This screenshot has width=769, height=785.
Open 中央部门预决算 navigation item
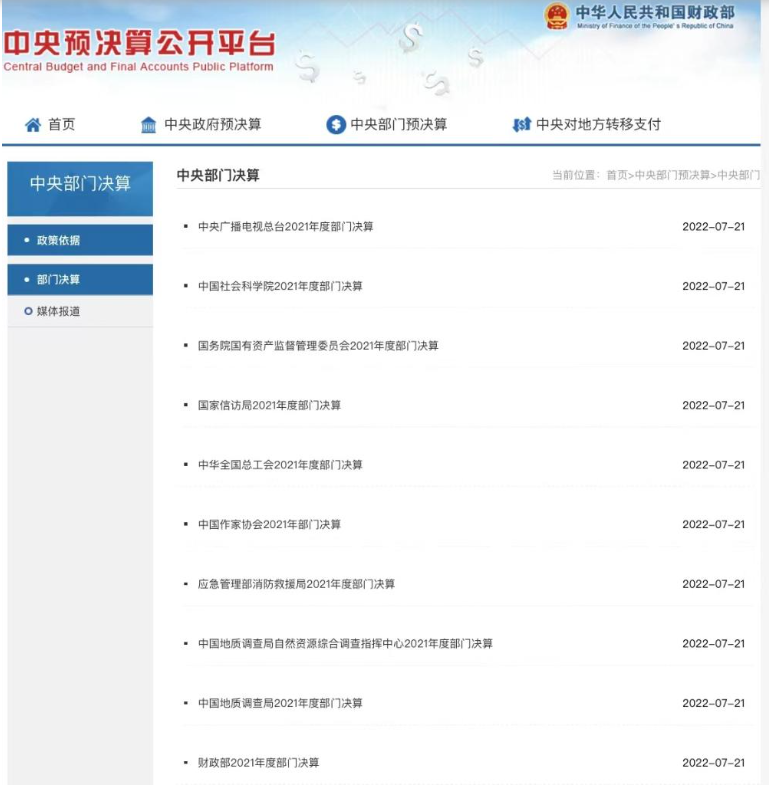click(399, 124)
